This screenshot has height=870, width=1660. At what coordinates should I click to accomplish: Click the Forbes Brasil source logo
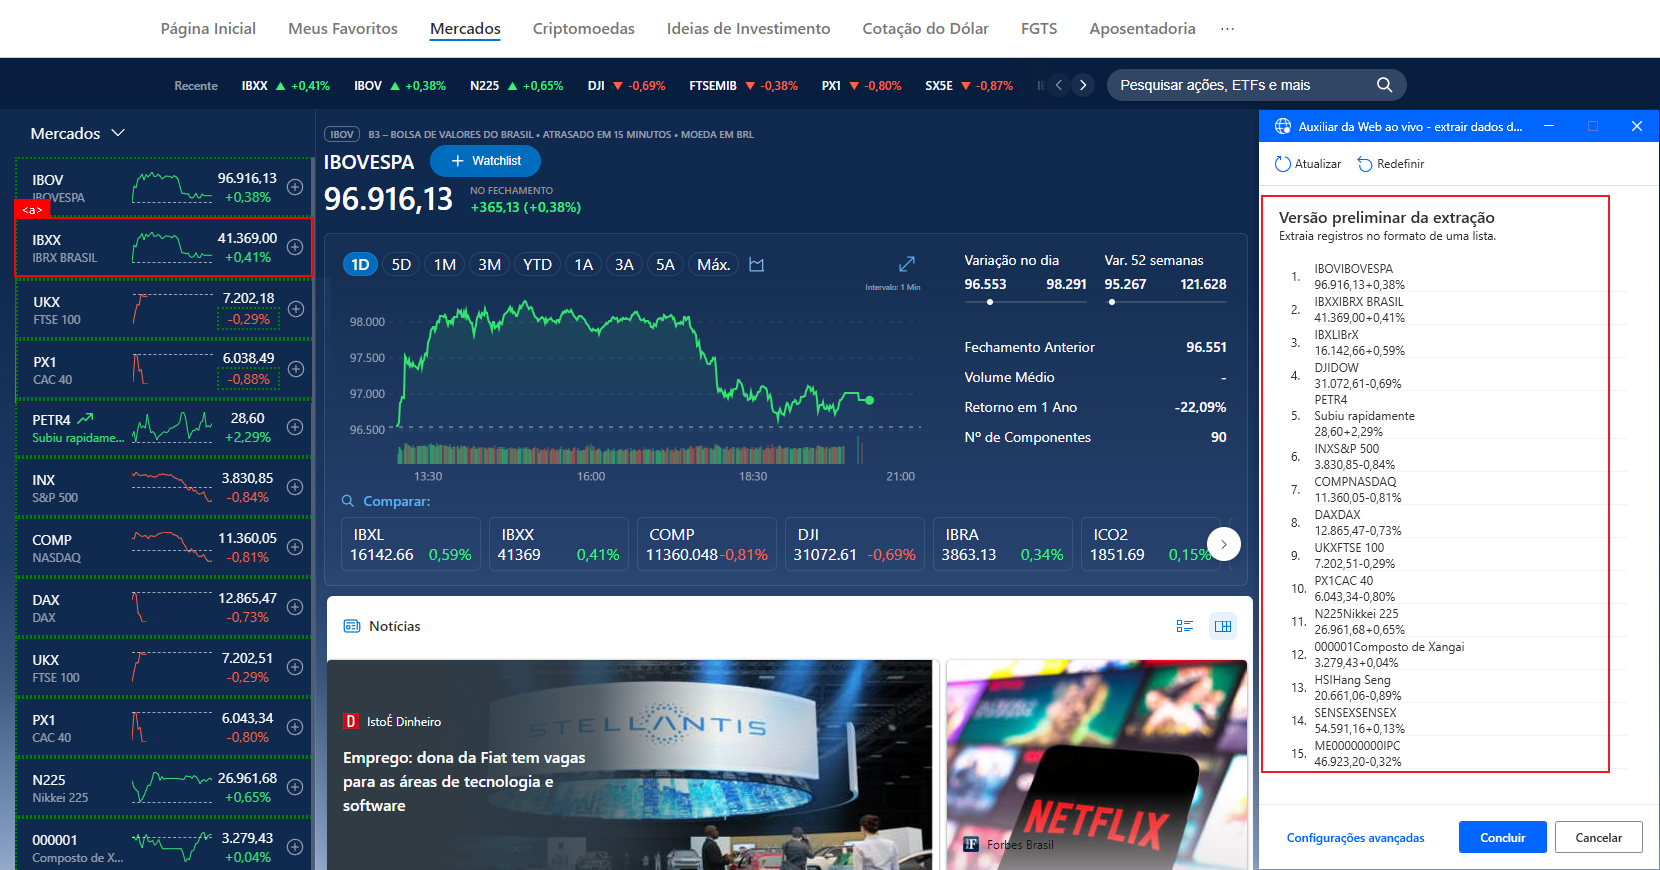pyautogui.click(x=970, y=844)
